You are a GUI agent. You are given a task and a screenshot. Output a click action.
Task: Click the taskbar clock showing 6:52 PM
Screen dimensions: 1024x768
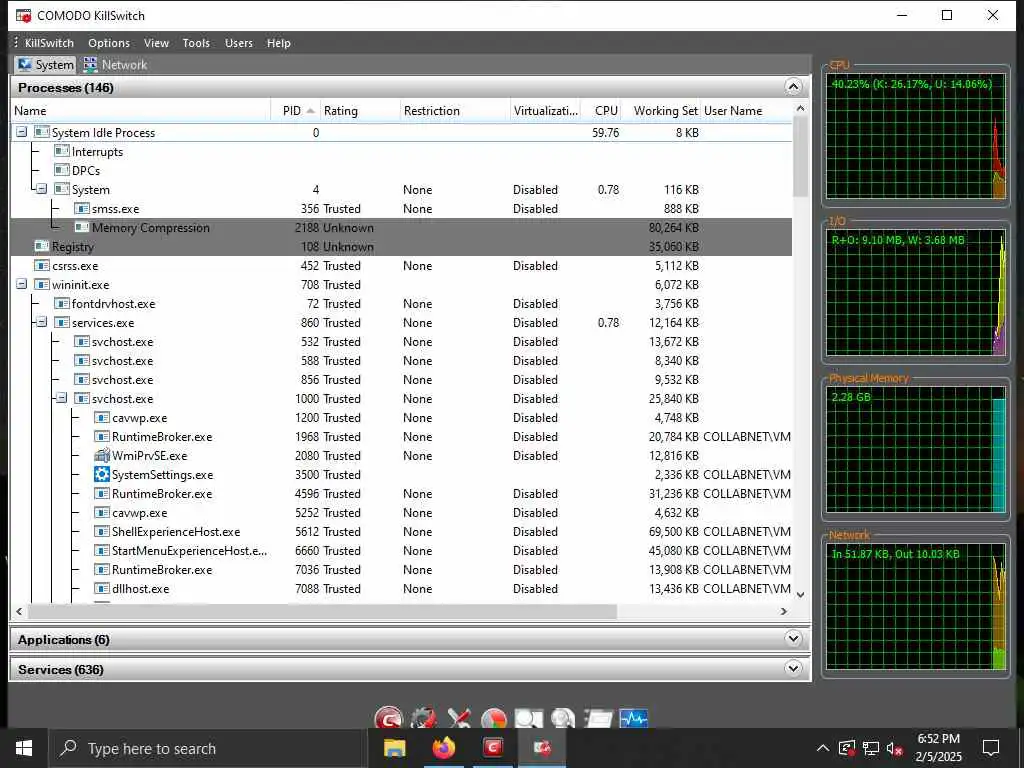(938, 748)
